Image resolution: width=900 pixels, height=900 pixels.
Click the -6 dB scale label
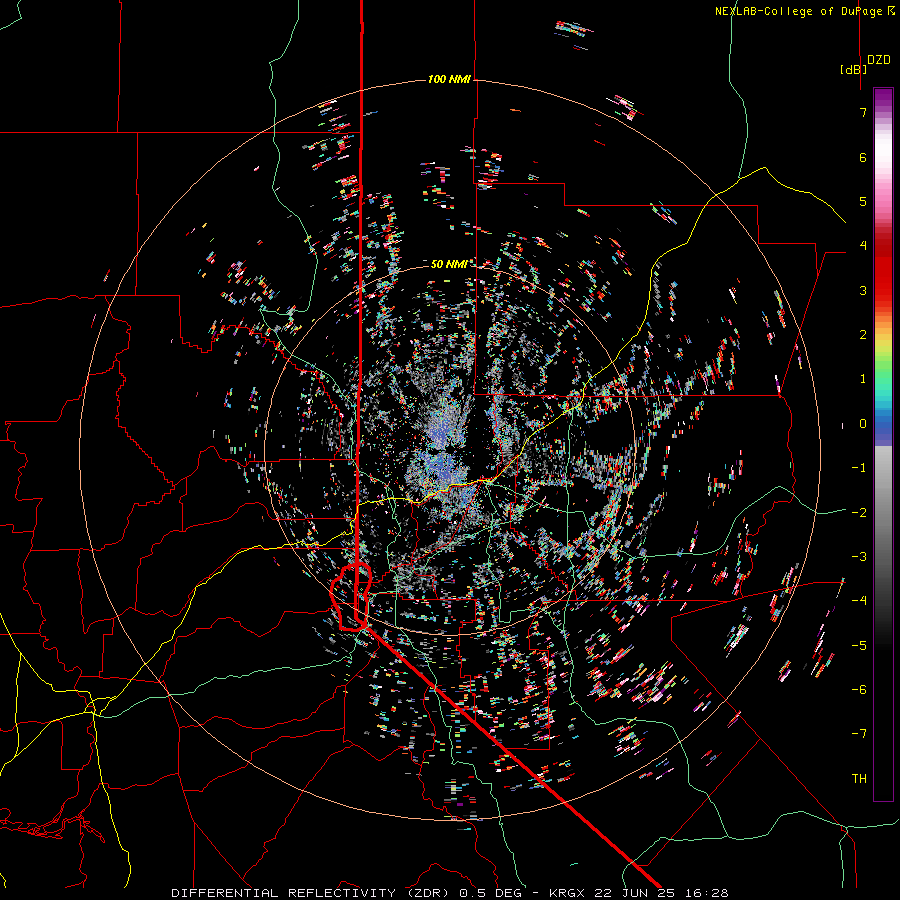[x=859, y=689]
